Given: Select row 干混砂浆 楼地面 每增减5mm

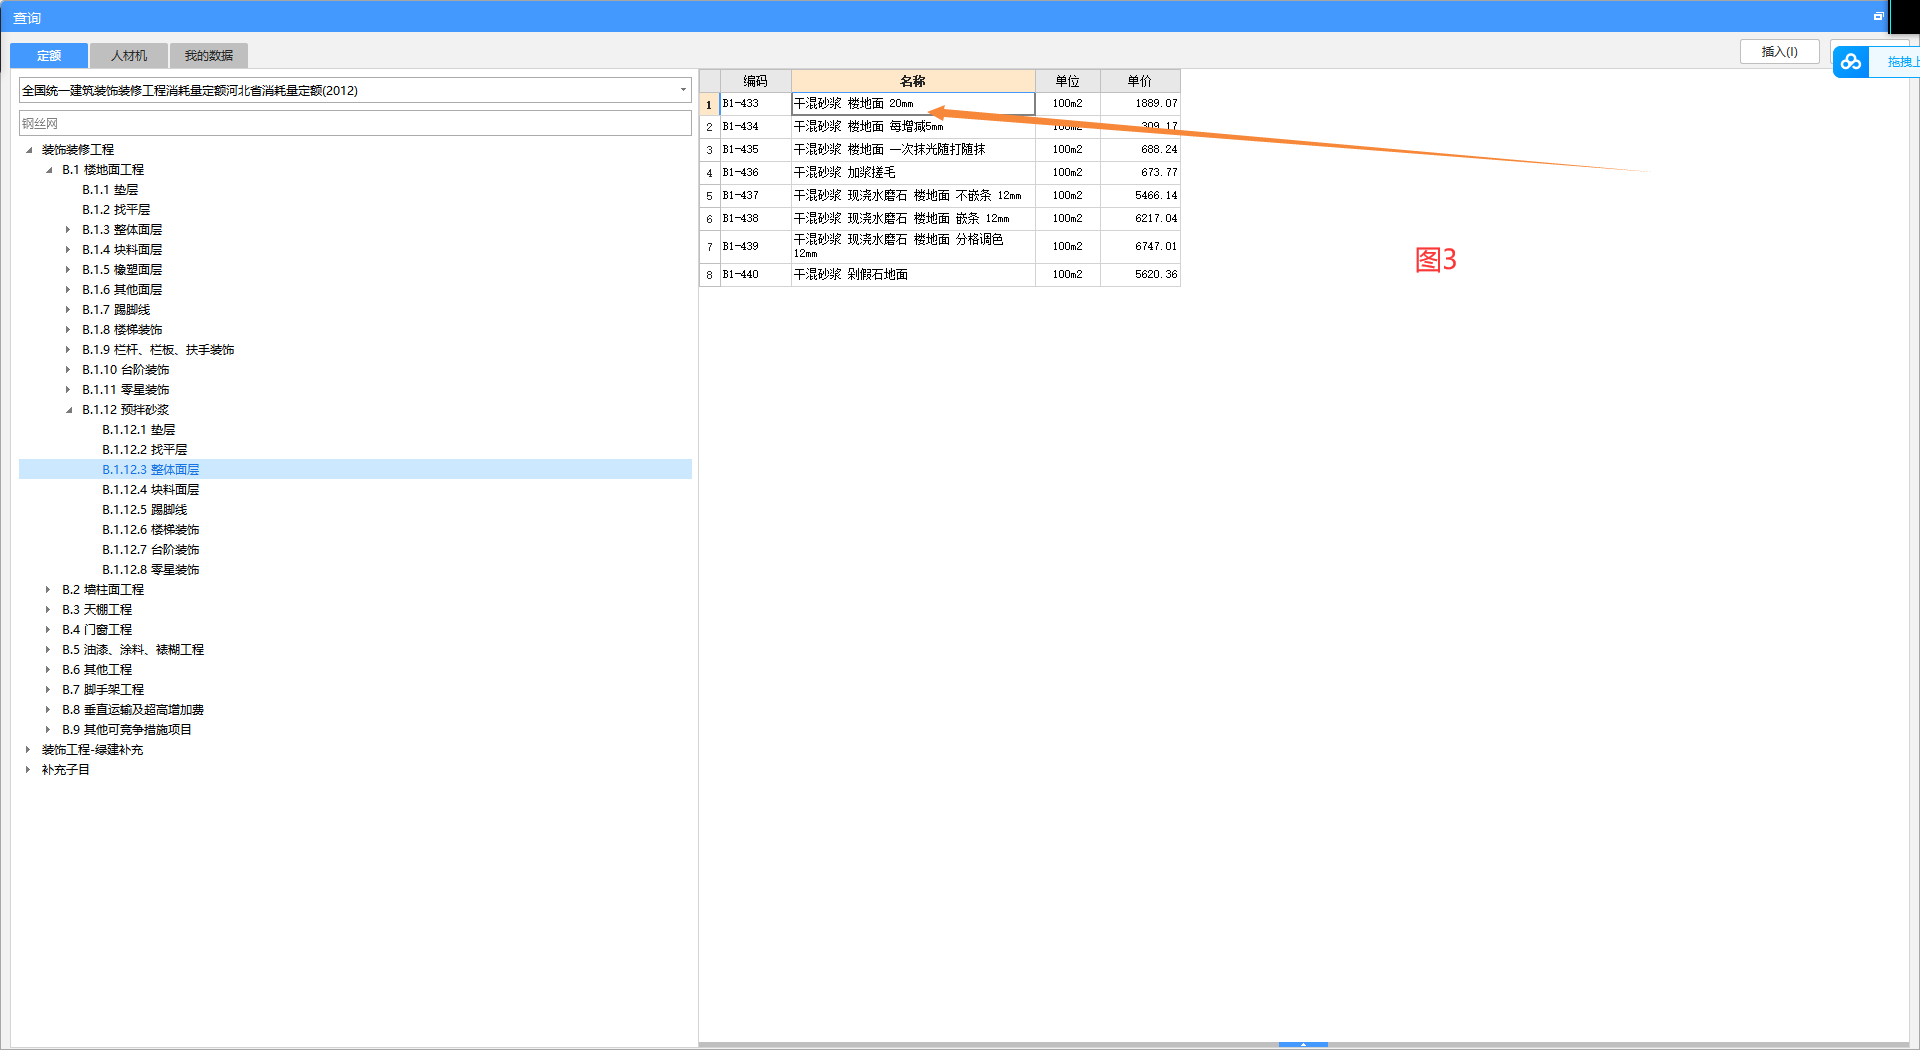Looking at the screenshot, I should pos(913,127).
